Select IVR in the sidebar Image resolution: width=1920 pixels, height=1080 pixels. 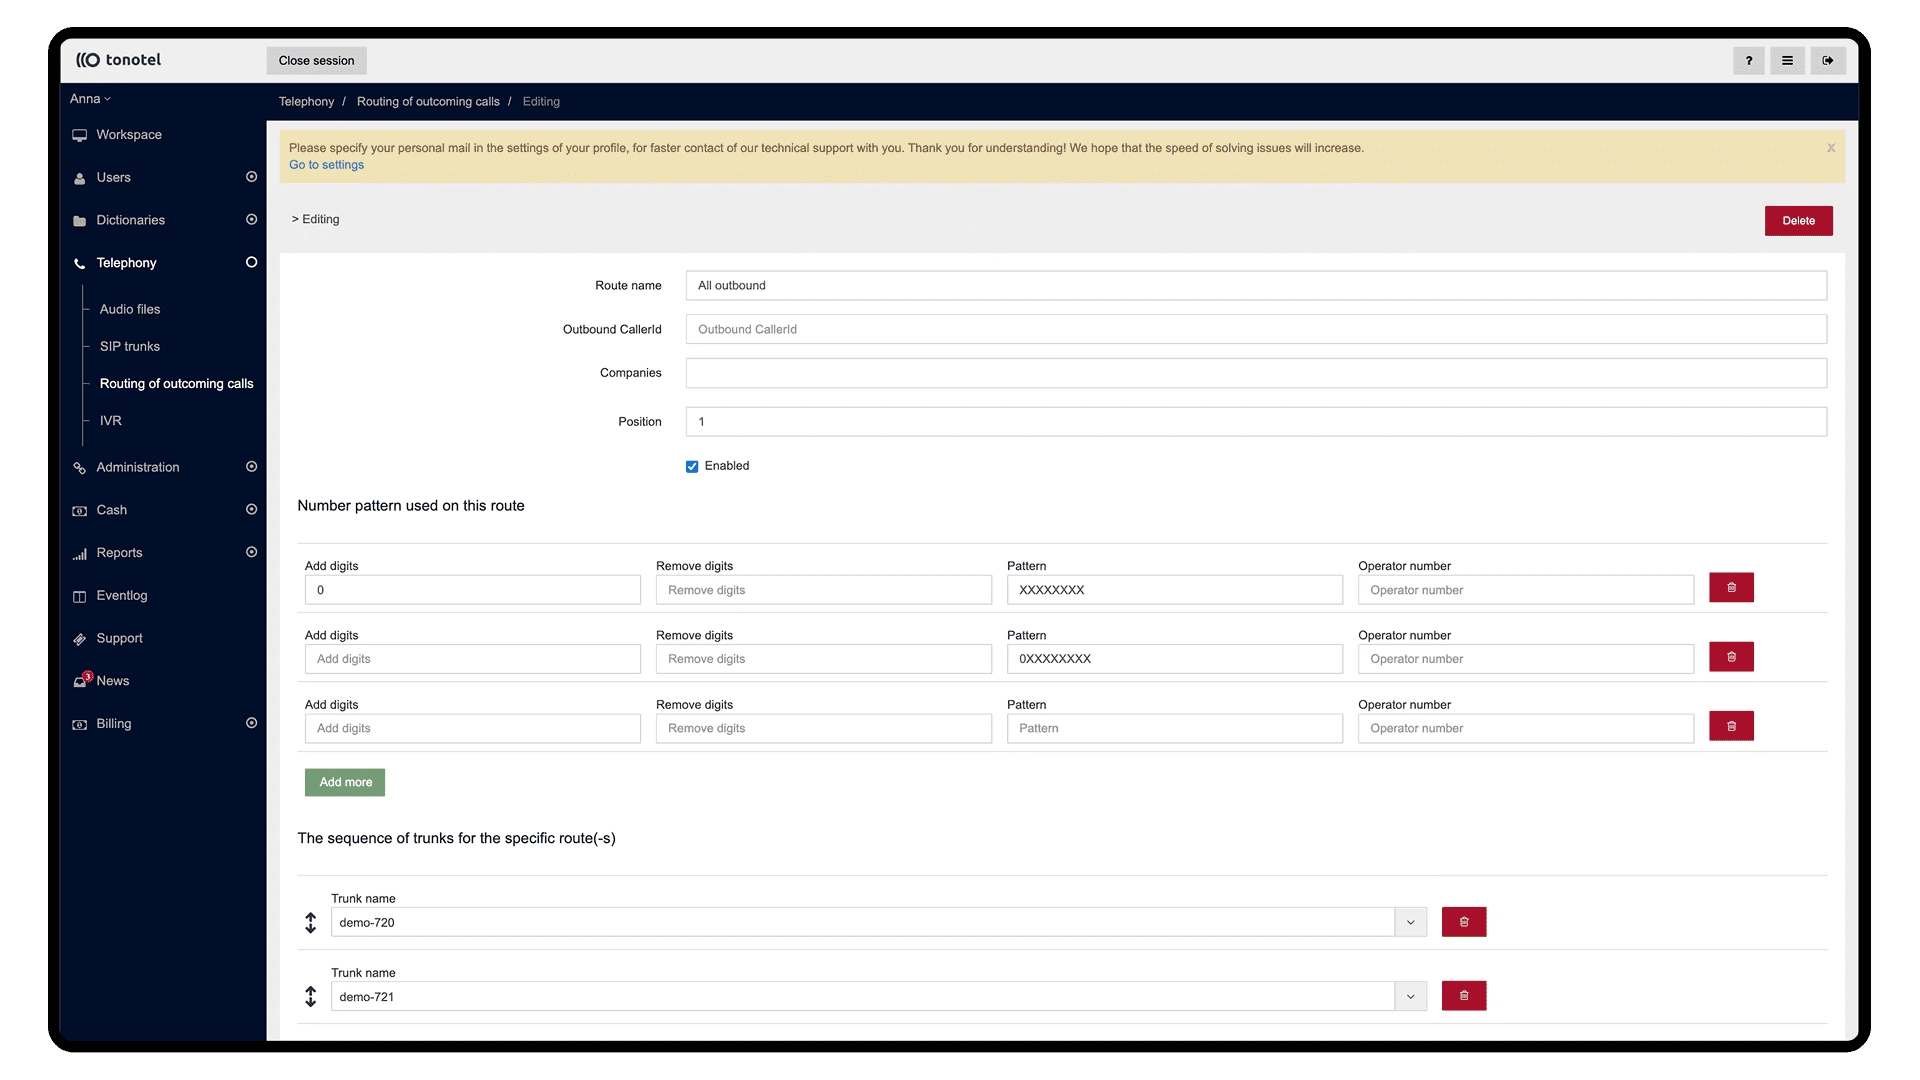110,421
